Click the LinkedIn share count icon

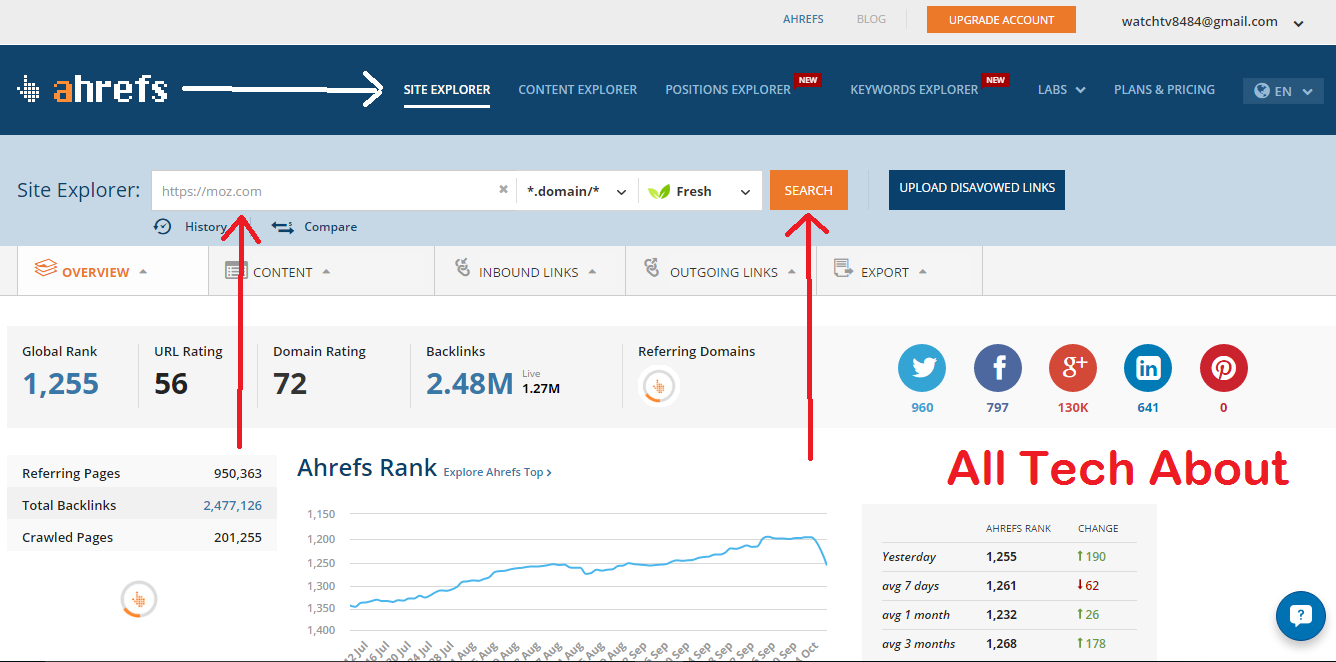pyautogui.click(x=1148, y=368)
